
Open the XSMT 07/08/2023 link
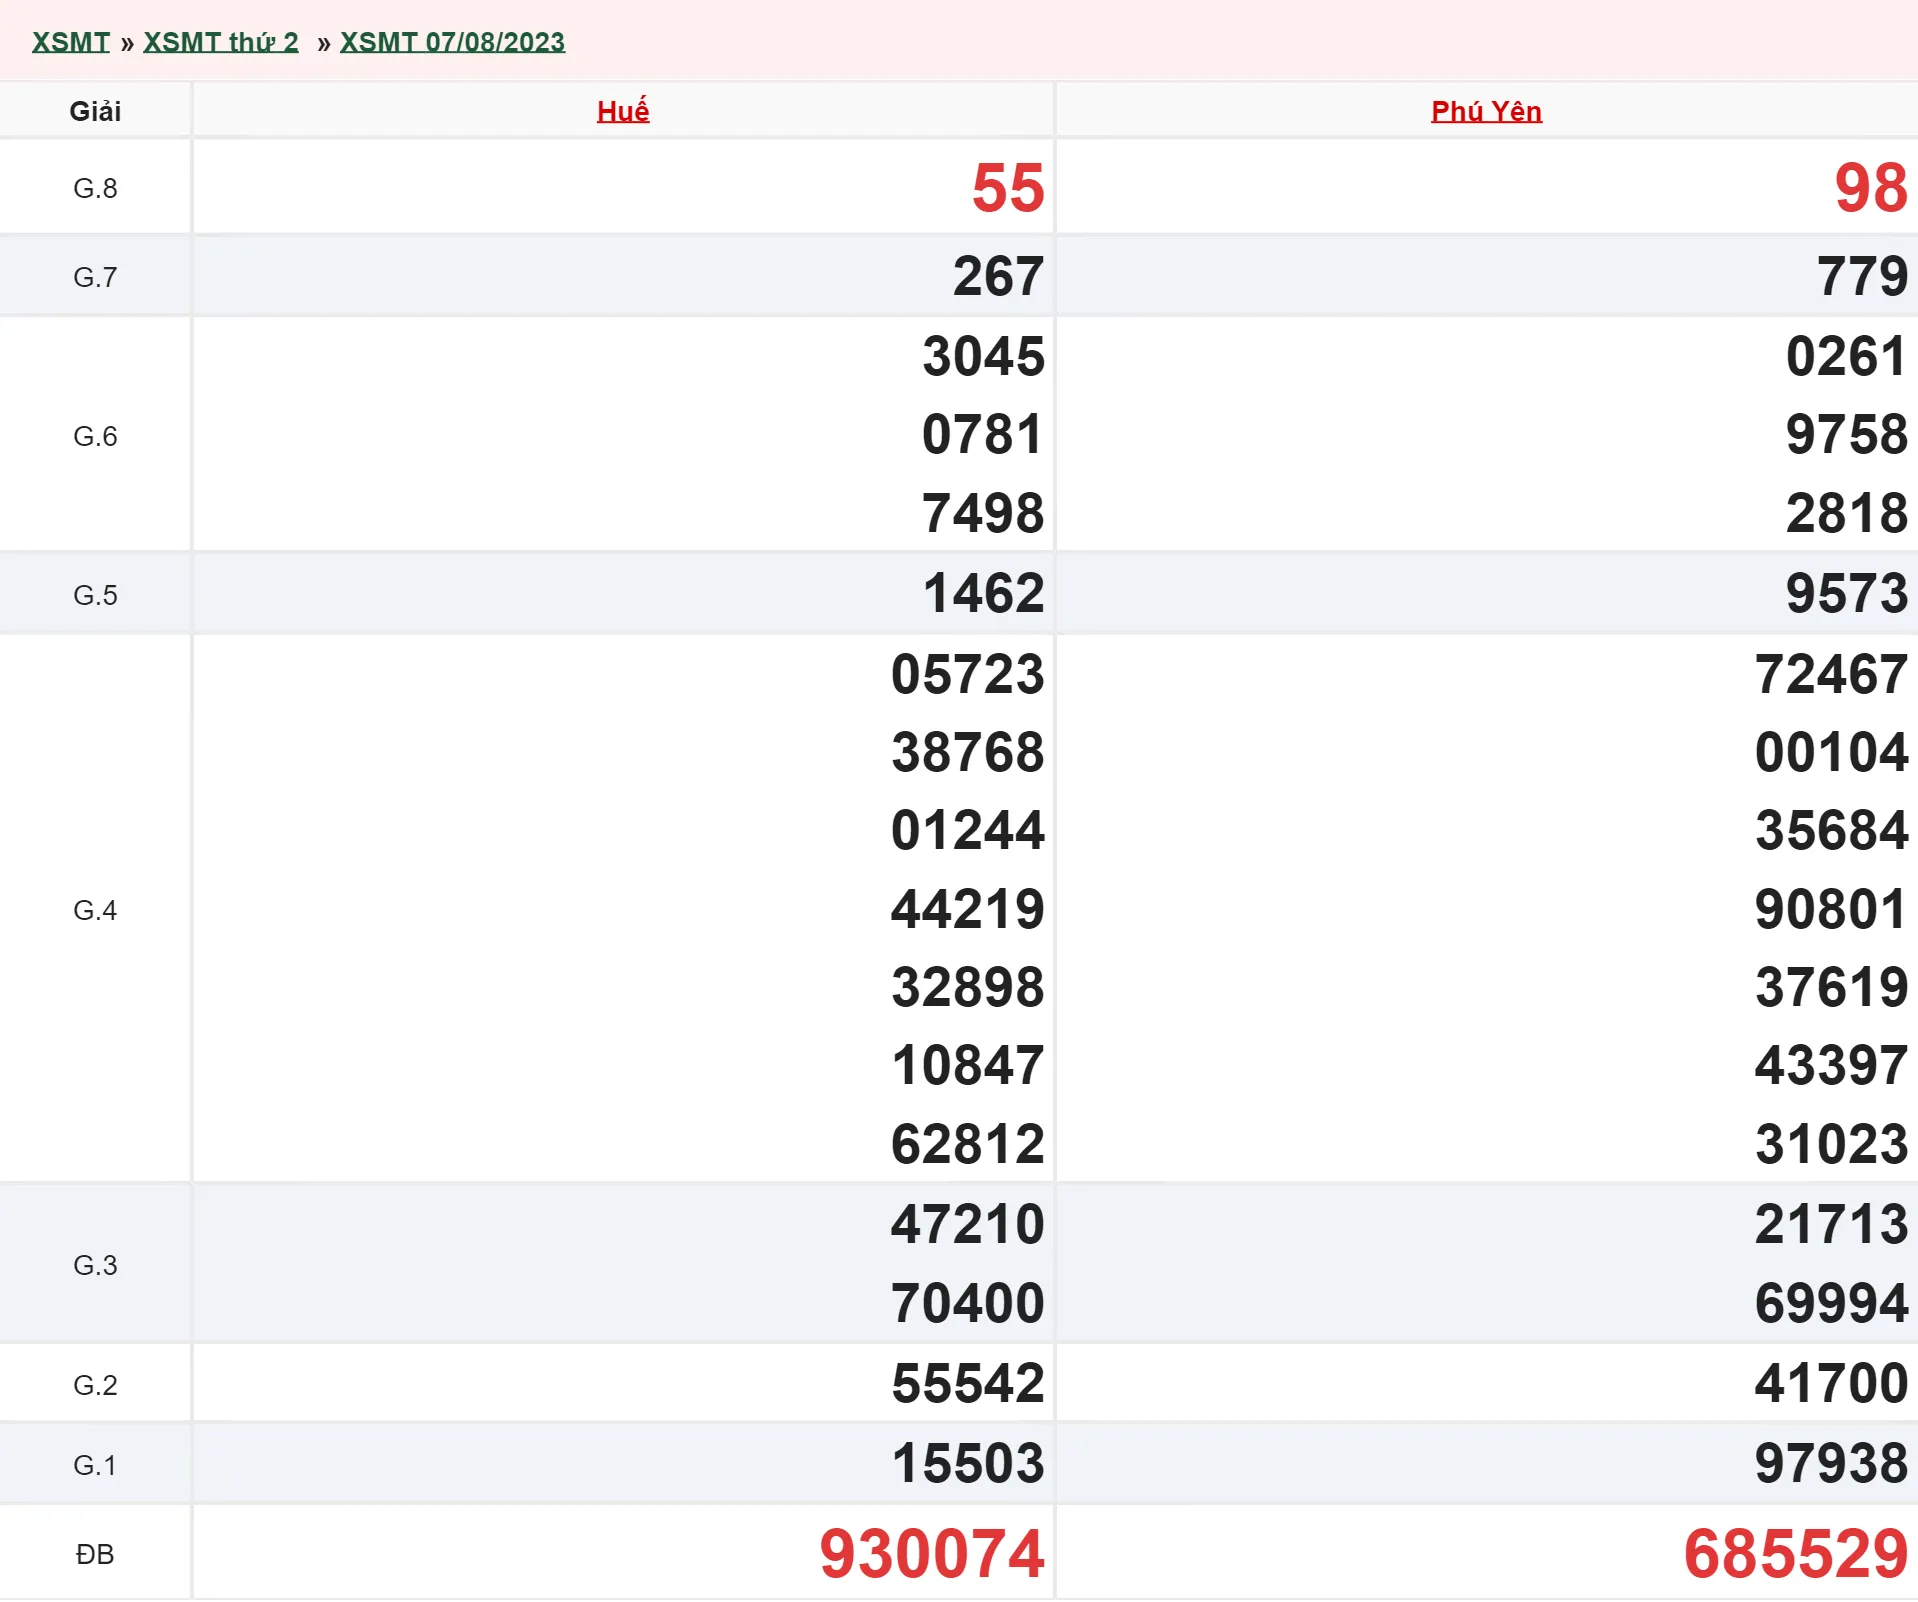point(452,42)
